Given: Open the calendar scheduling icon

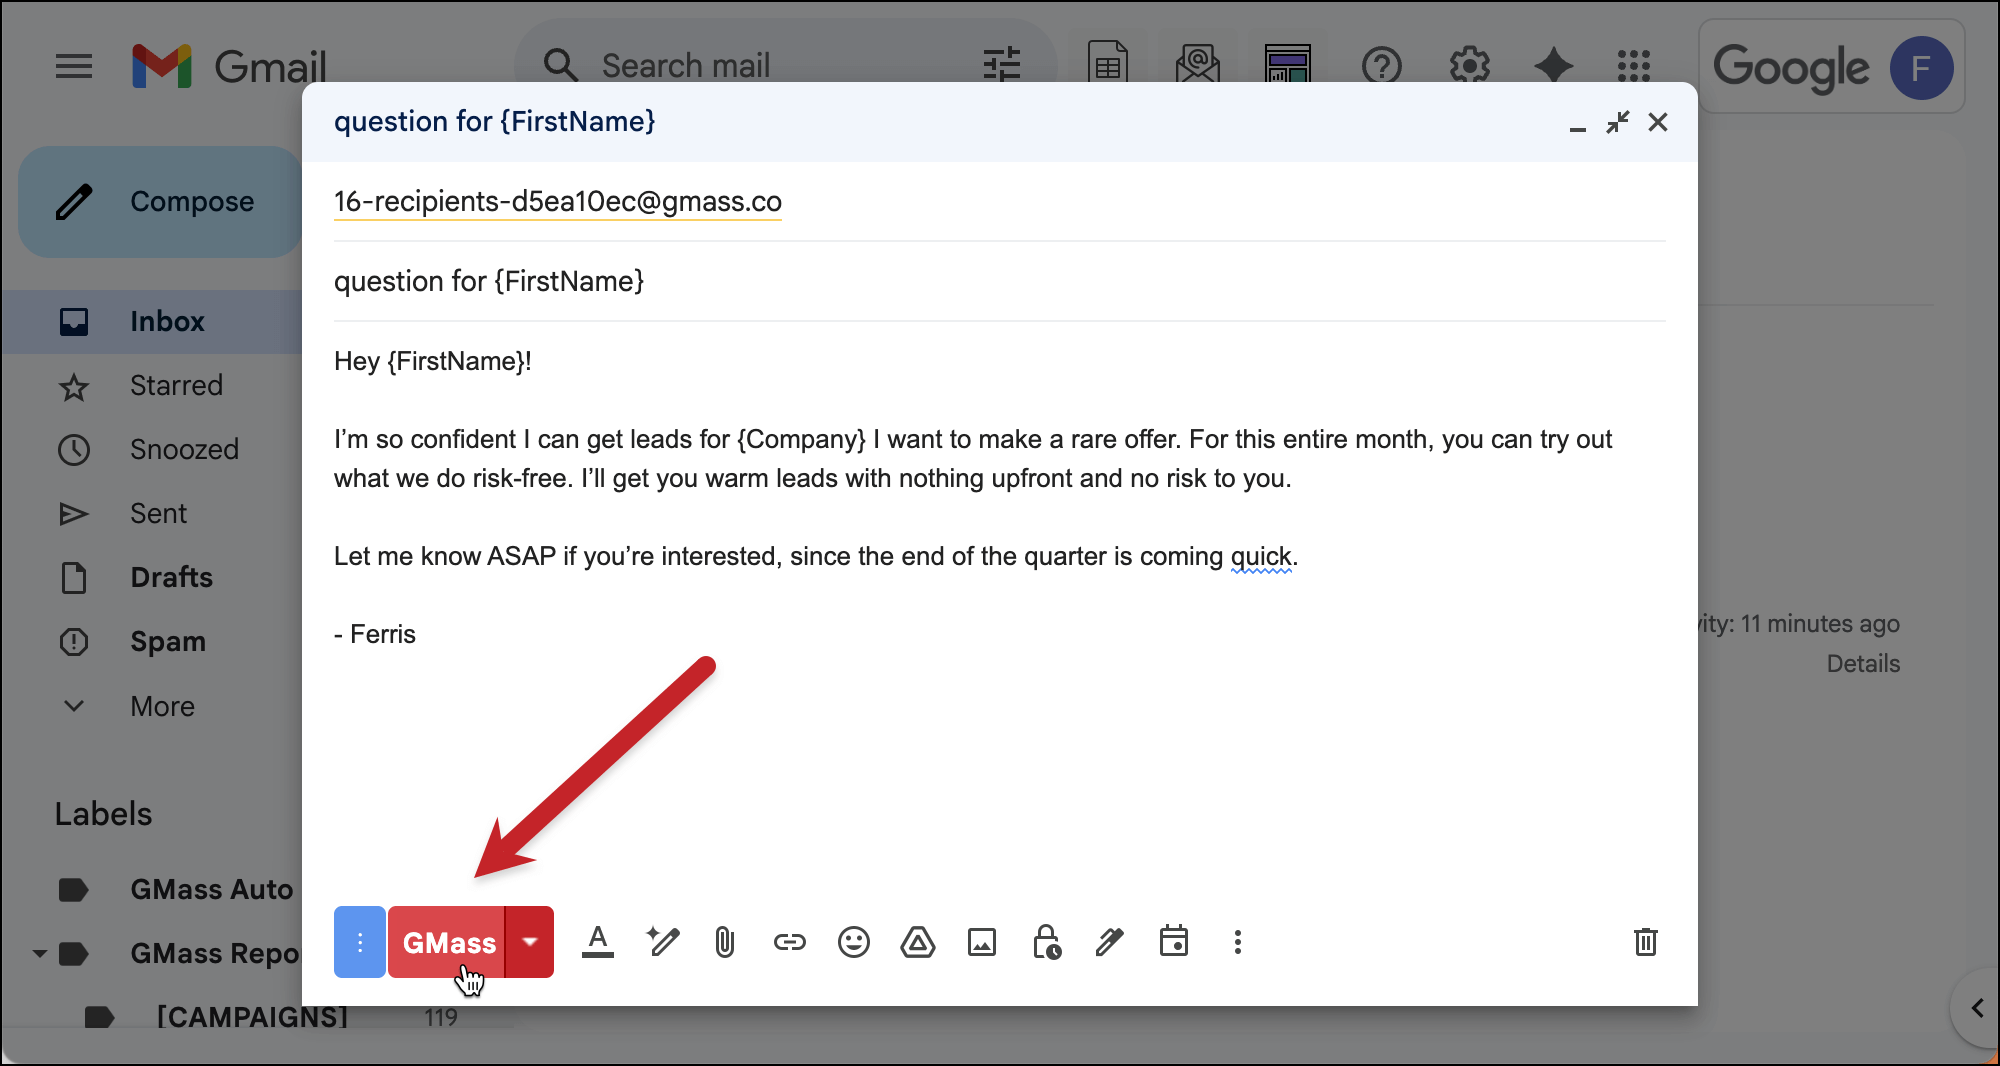Looking at the screenshot, I should tap(1173, 942).
